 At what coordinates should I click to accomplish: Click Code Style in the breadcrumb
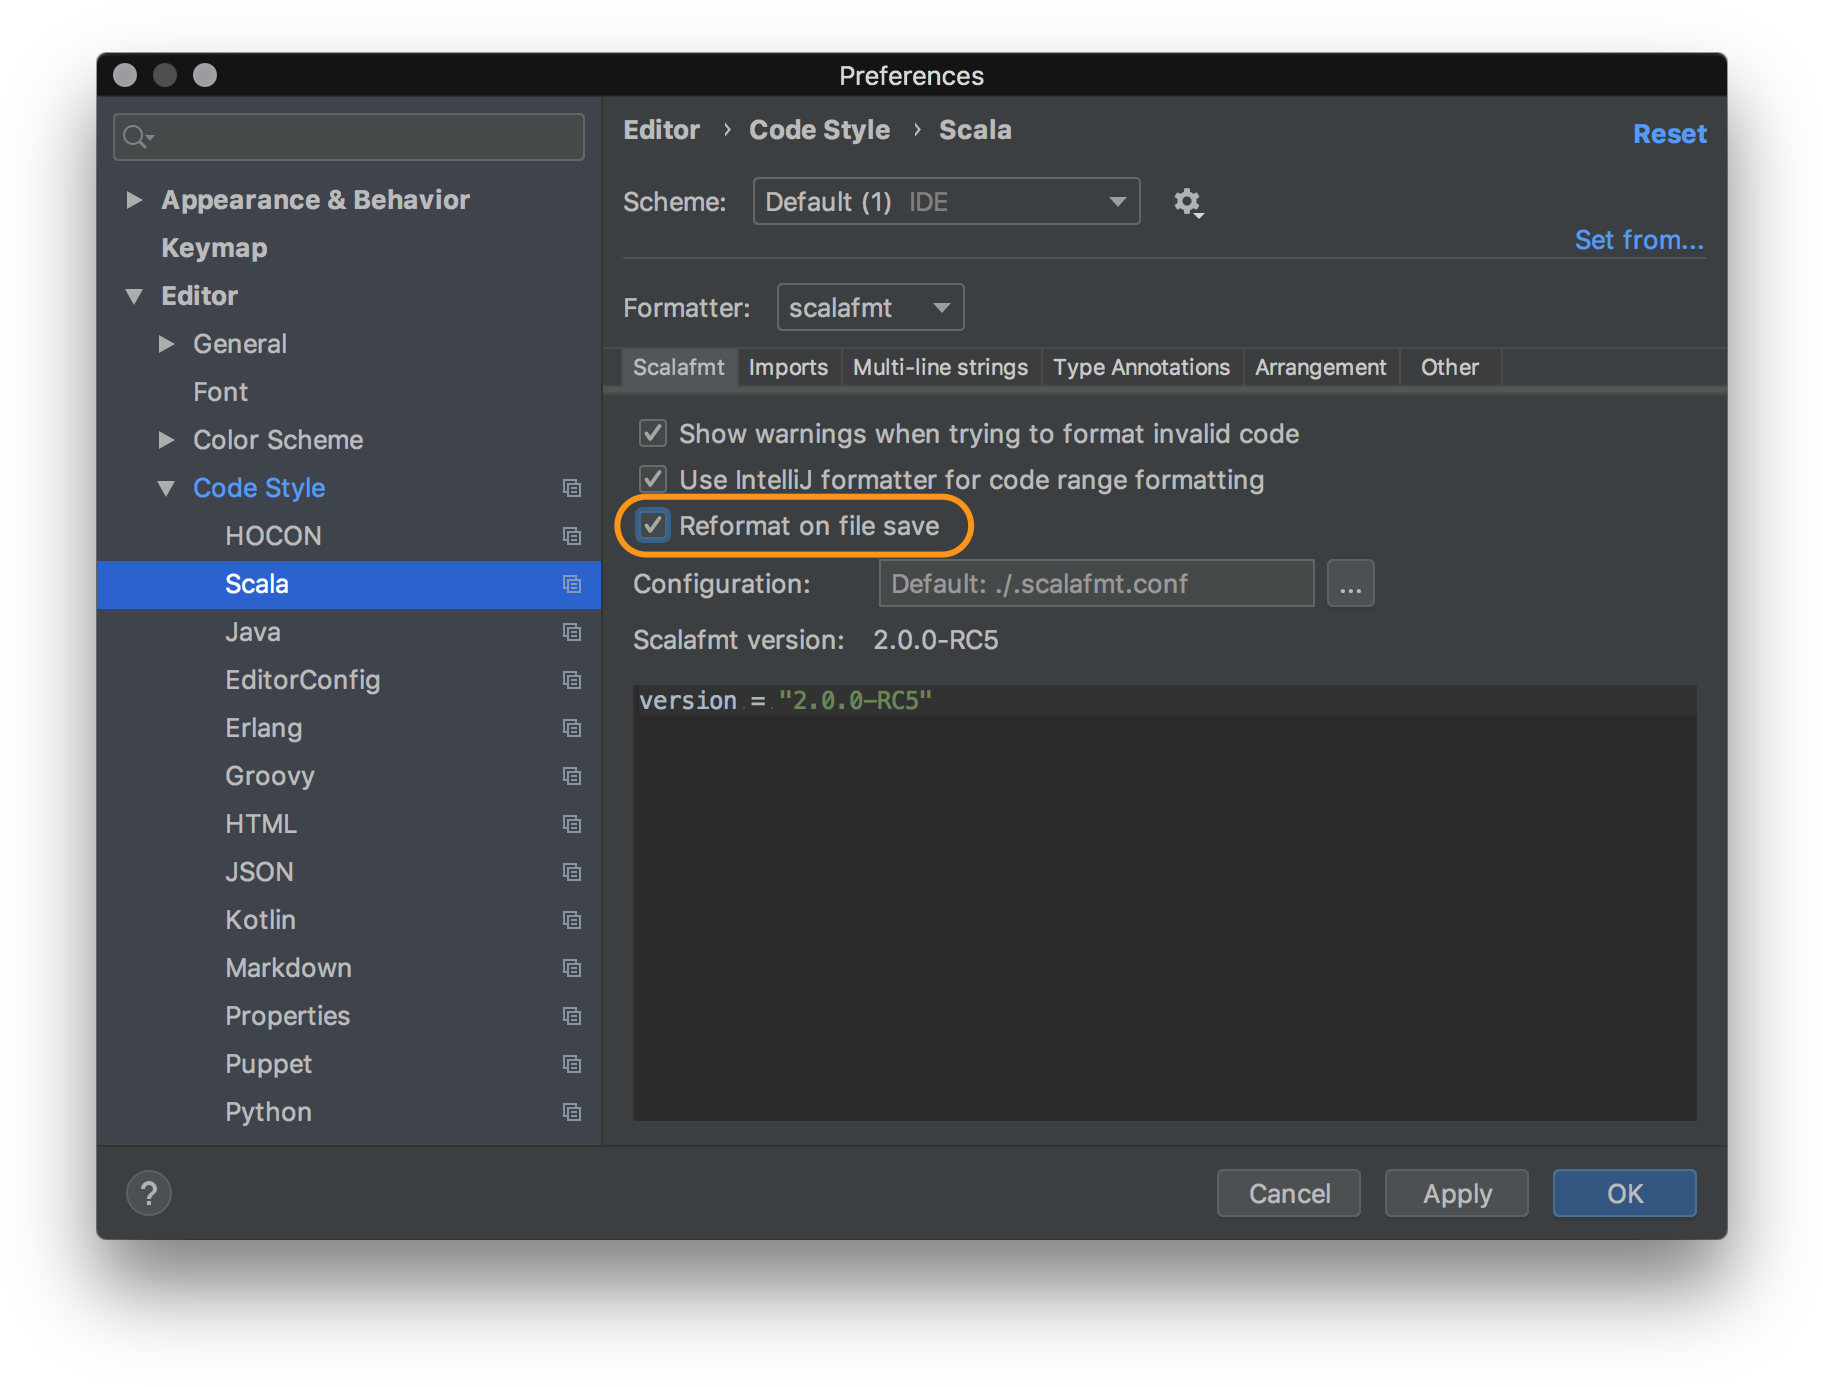(x=819, y=130)
